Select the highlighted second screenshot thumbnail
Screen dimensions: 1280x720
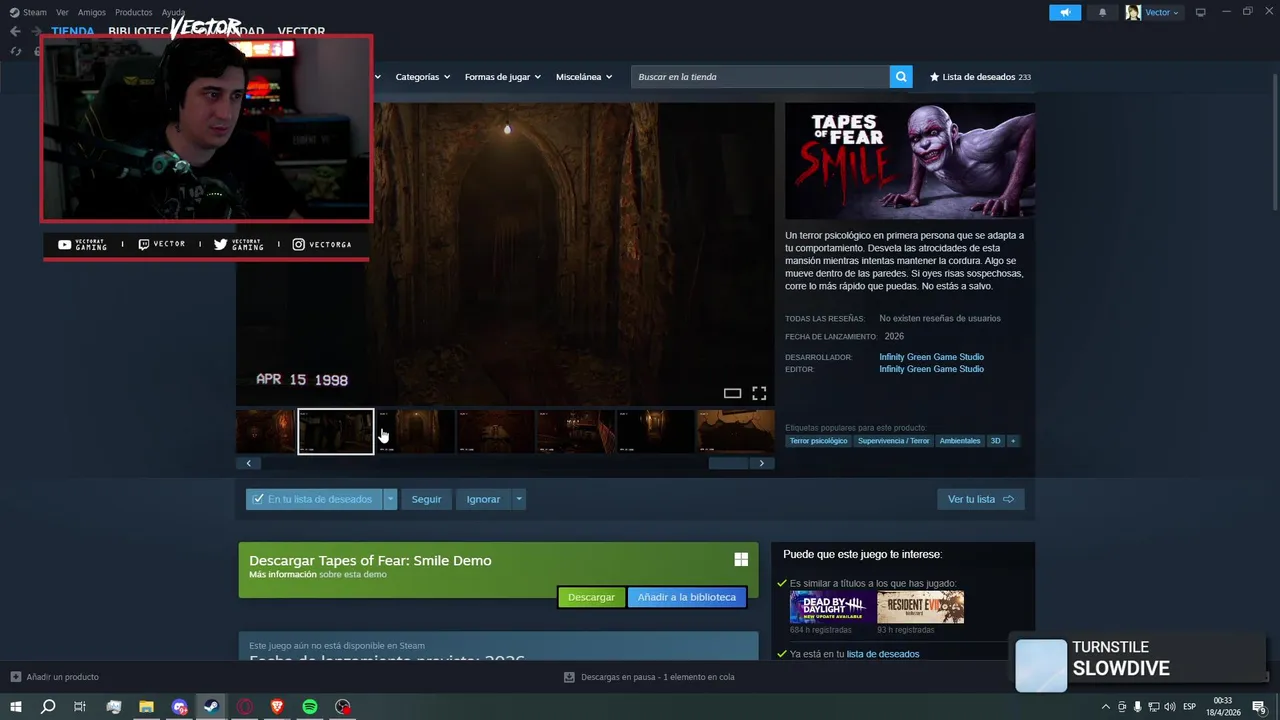(336, 432)
